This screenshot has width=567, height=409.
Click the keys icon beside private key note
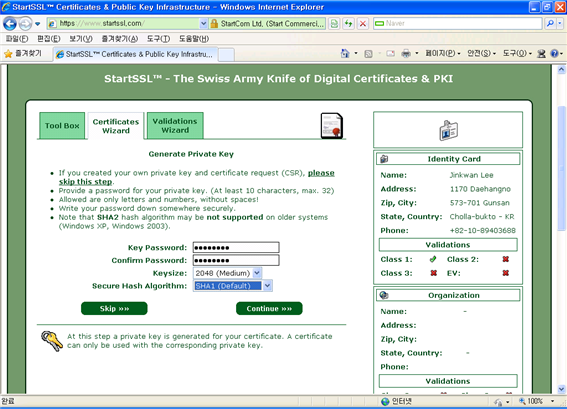click(52, 341)
